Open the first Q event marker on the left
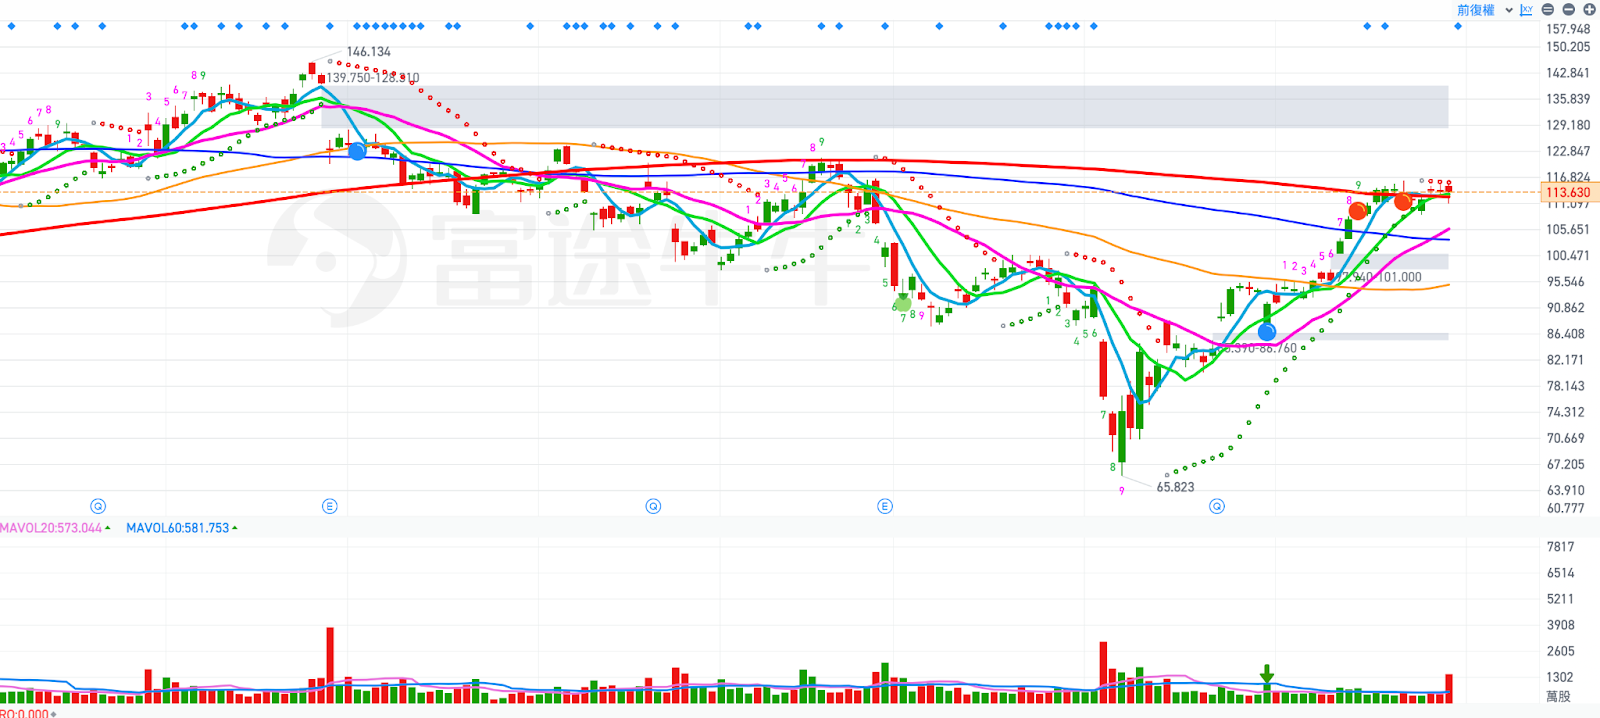1600x718 pixels. pos(98,506)
